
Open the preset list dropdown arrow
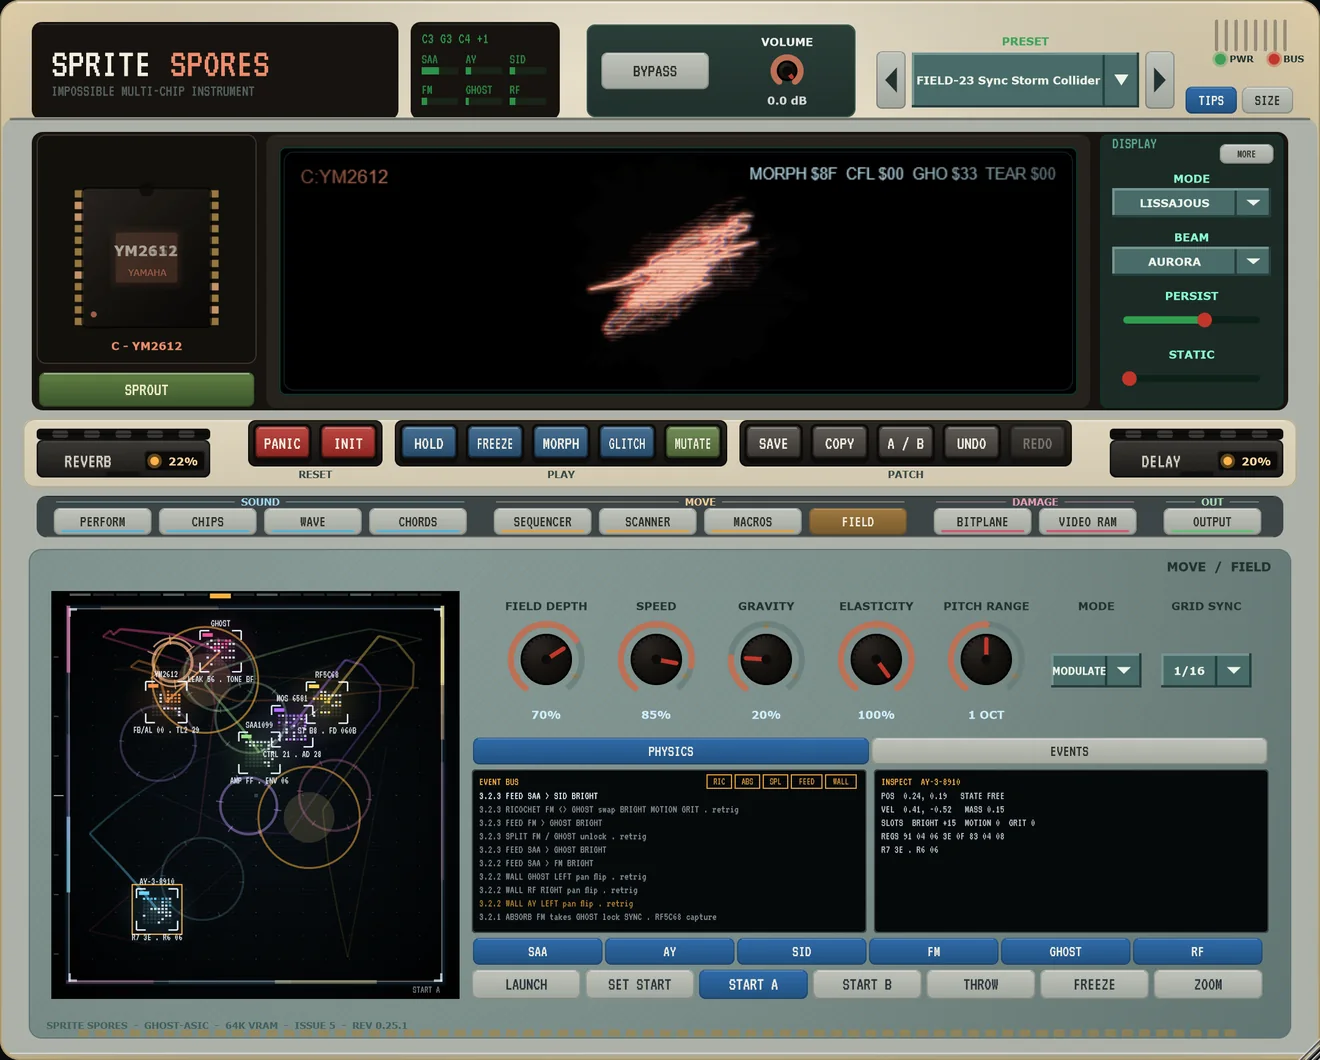pyautogui.click(x=1122, y=80)
